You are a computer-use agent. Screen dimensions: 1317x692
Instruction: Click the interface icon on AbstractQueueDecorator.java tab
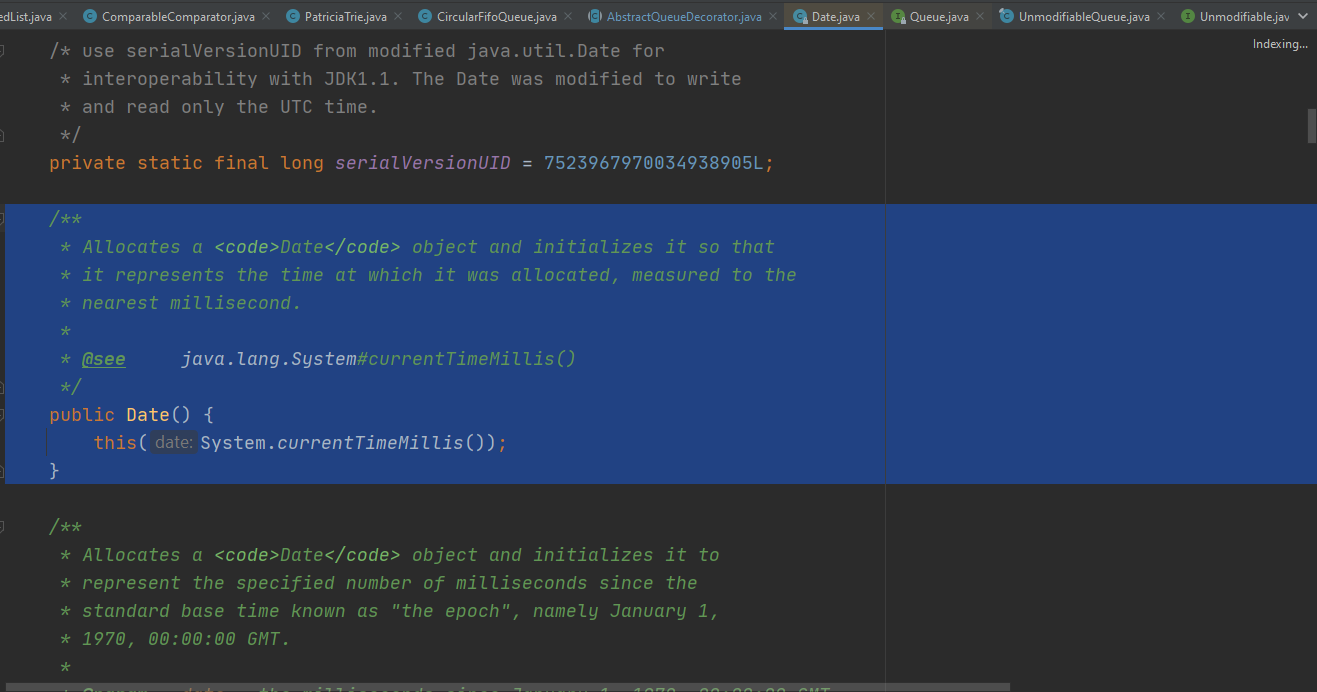(x=593, y=16)
